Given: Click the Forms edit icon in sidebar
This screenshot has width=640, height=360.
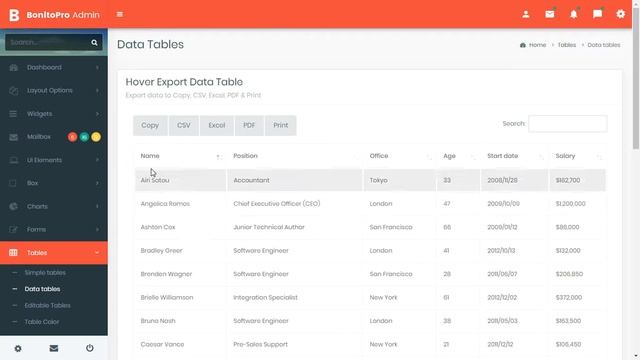Looking at the screenshot, I should pyautogui.click(x=13, y=230).
